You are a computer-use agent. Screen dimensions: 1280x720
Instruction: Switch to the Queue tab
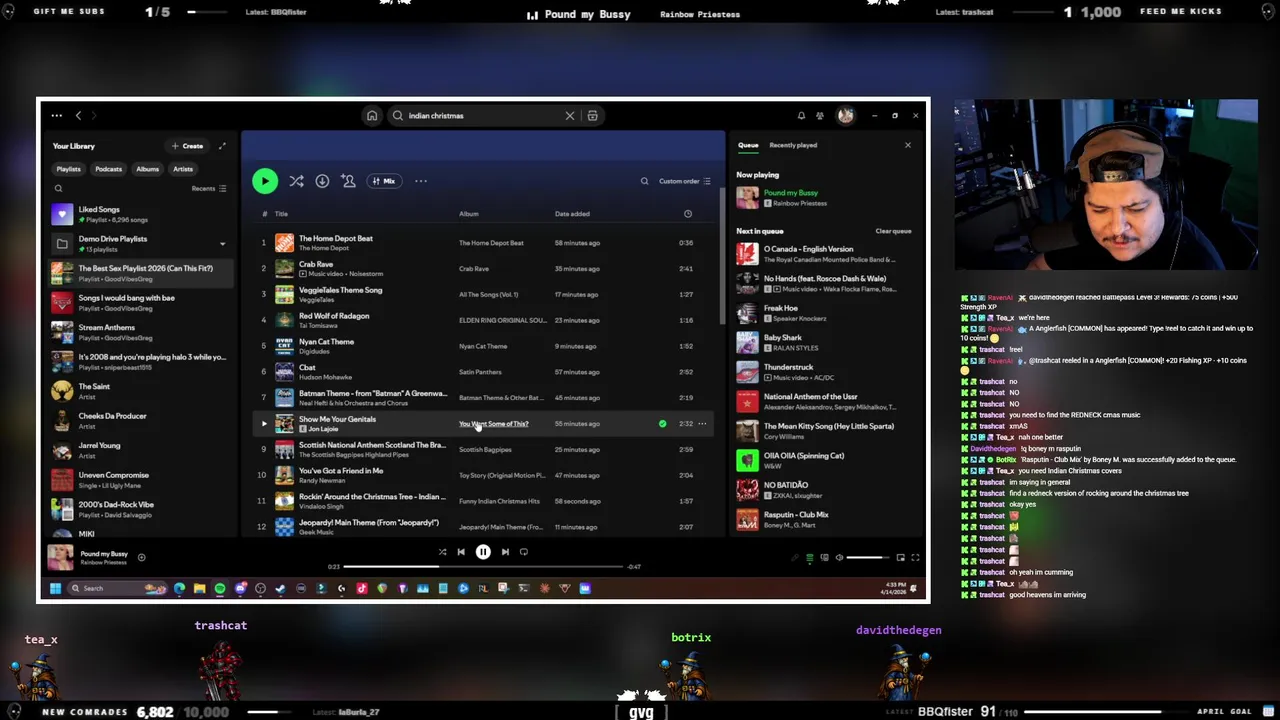click(x=748, y=146)
